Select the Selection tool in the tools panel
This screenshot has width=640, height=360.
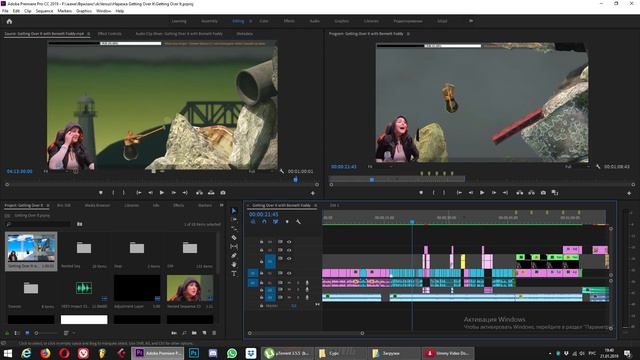click(234, 211)
